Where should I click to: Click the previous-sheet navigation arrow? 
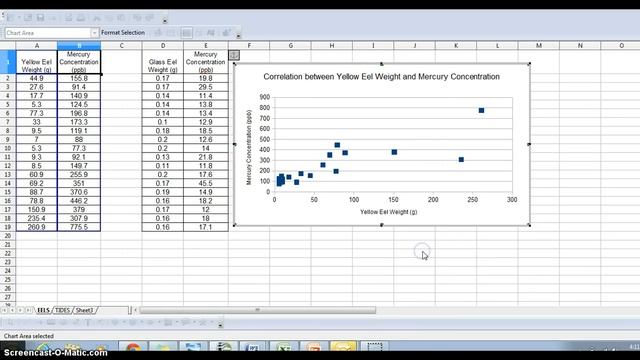point(12,310)
